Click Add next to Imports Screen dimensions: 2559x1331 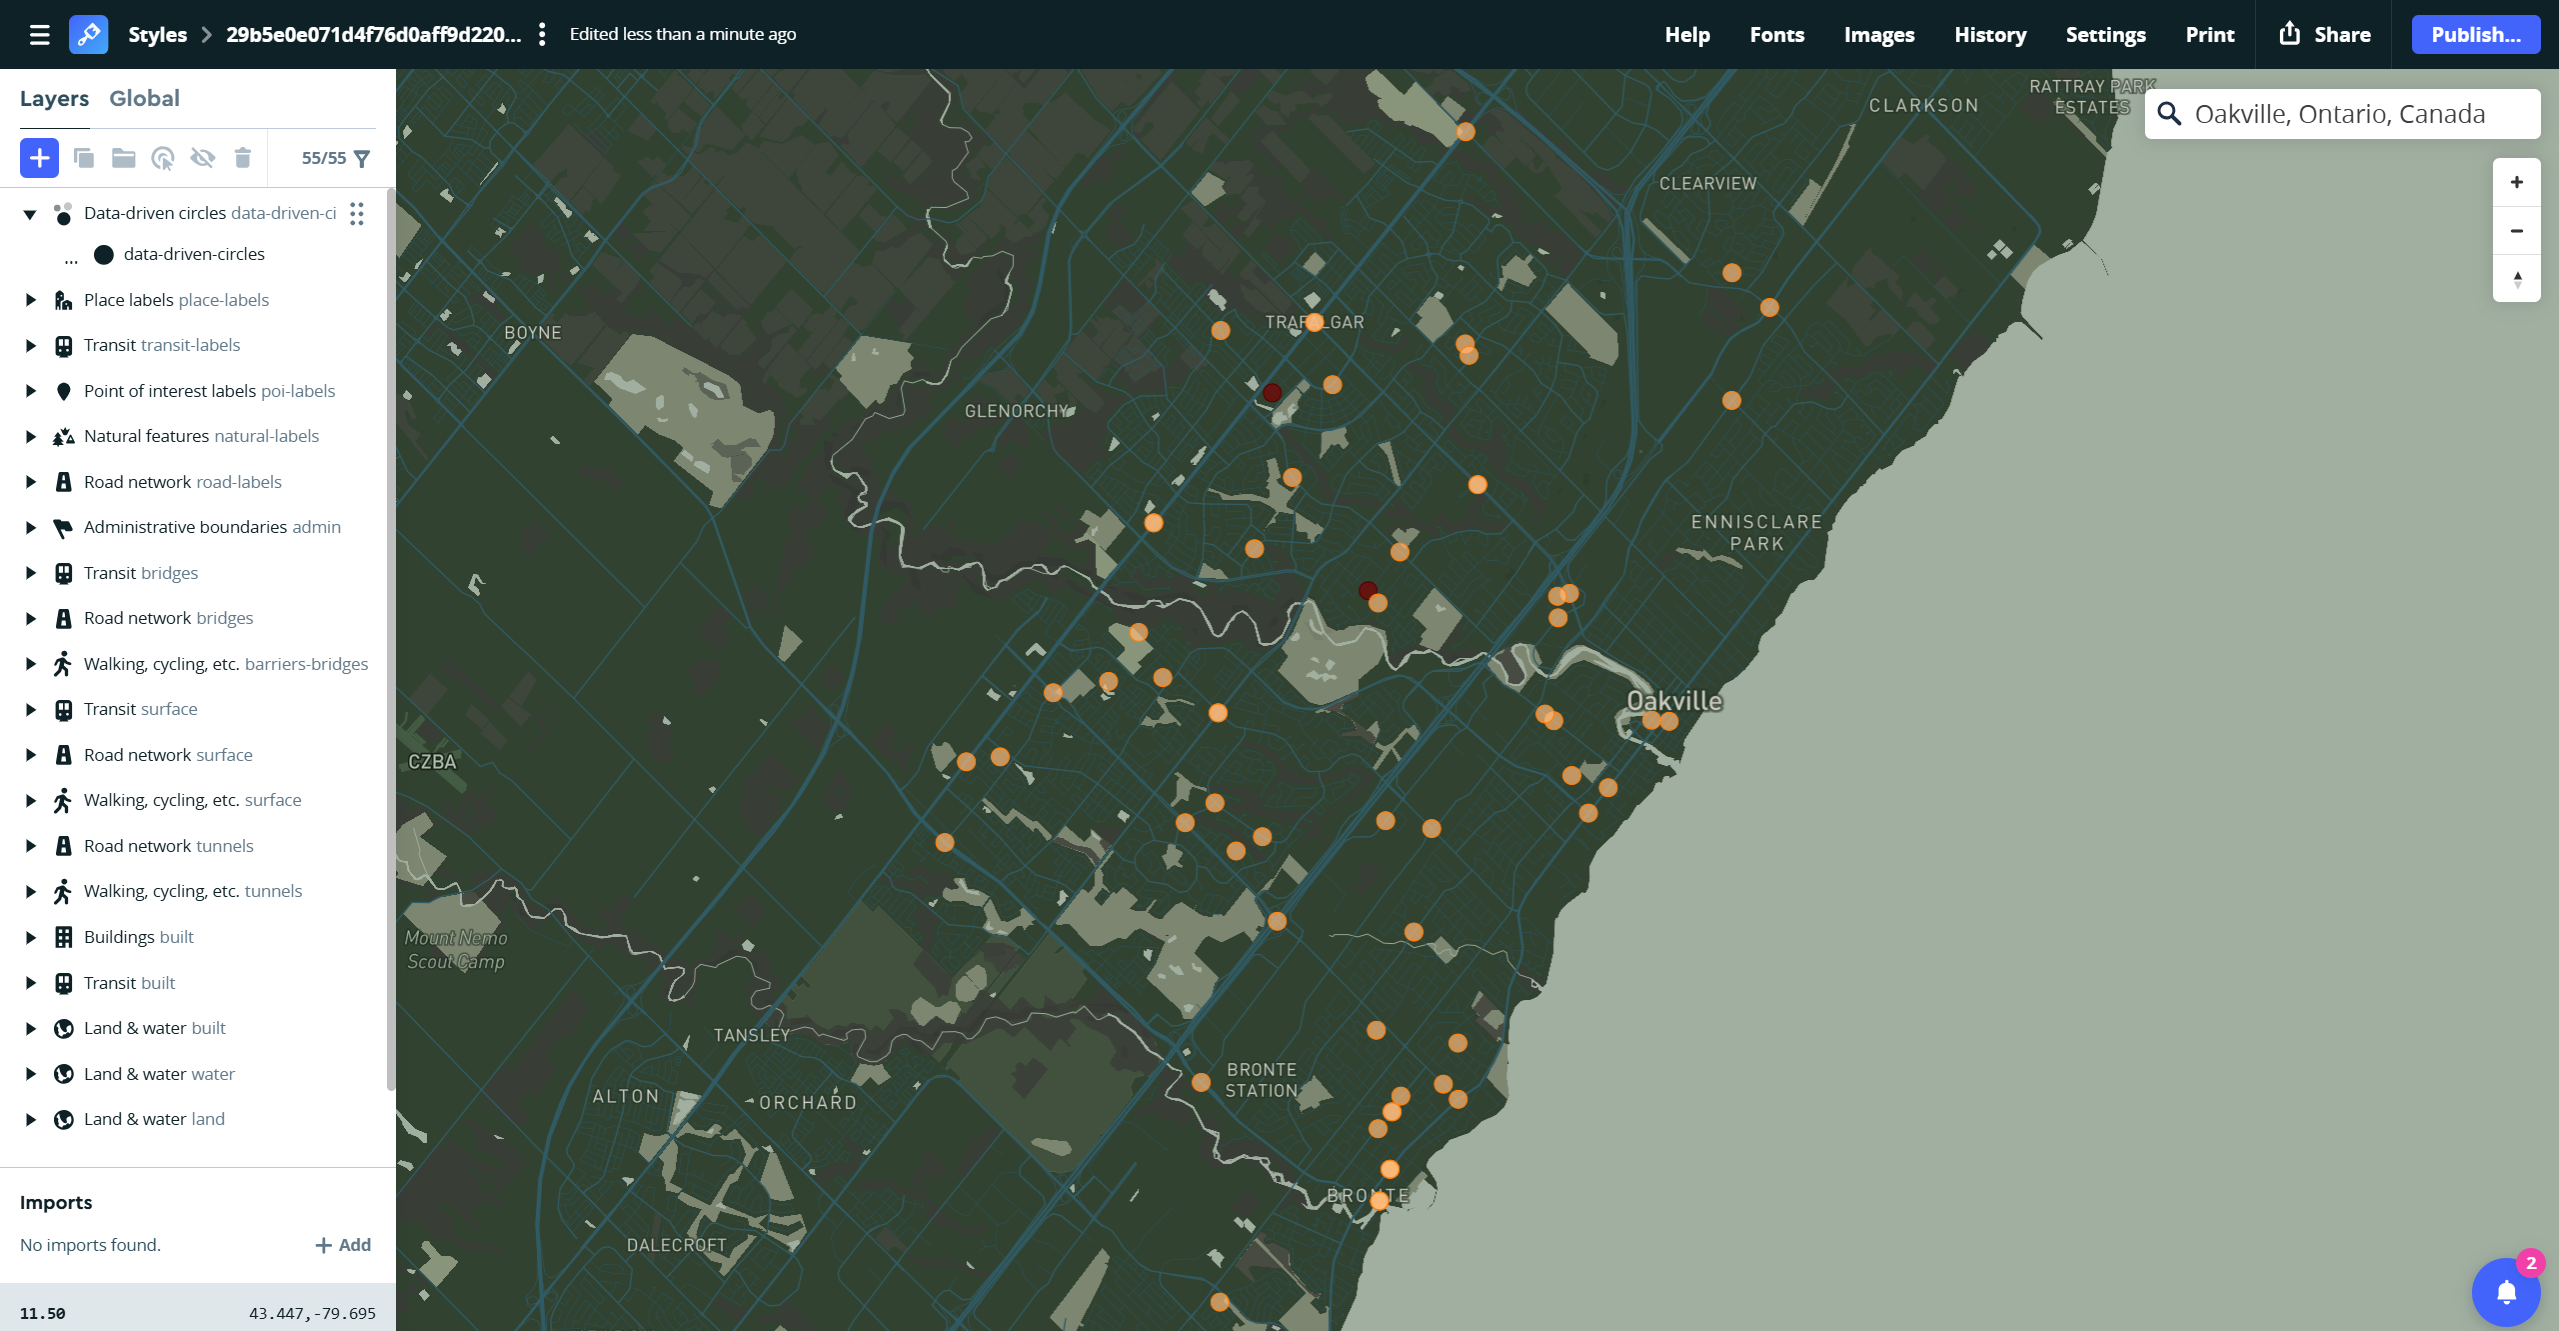pyautogui.click(x=343, y=1244)
